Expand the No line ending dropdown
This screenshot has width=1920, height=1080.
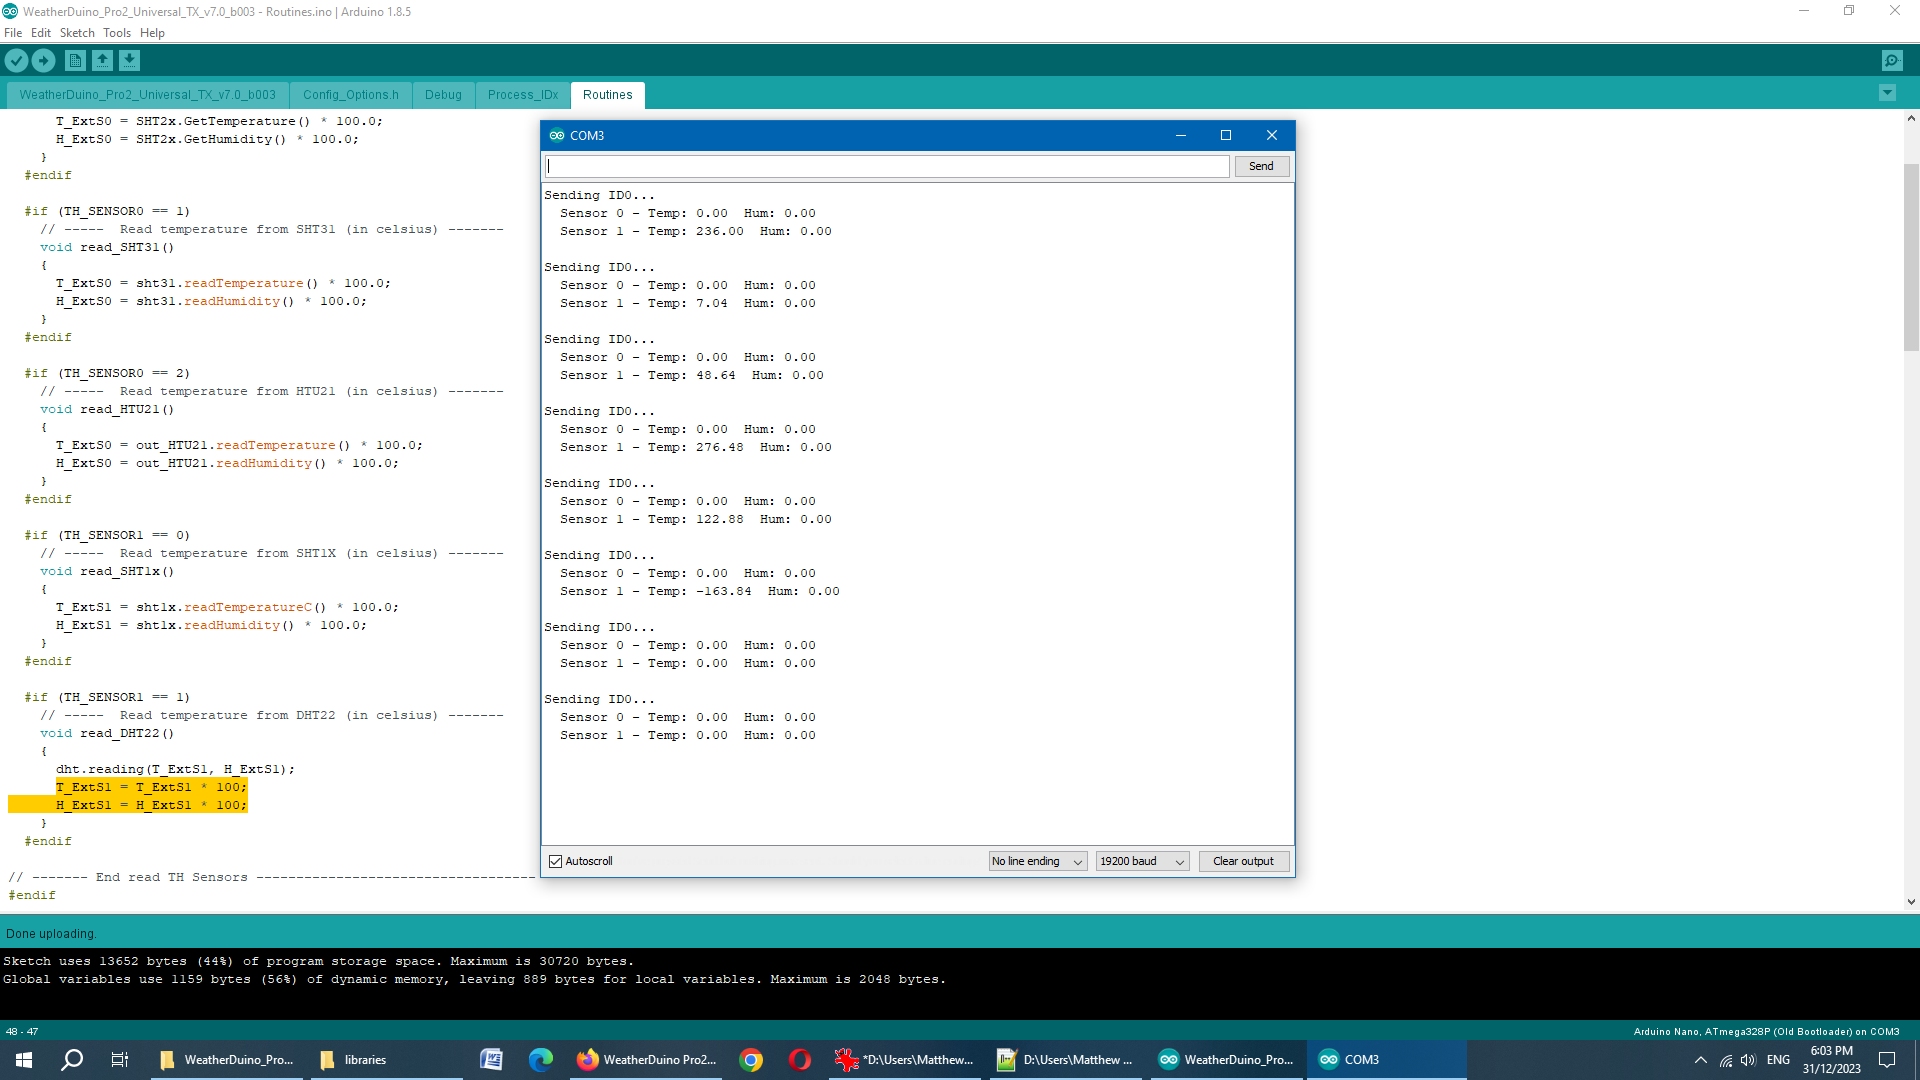[x=1037, y=861]
